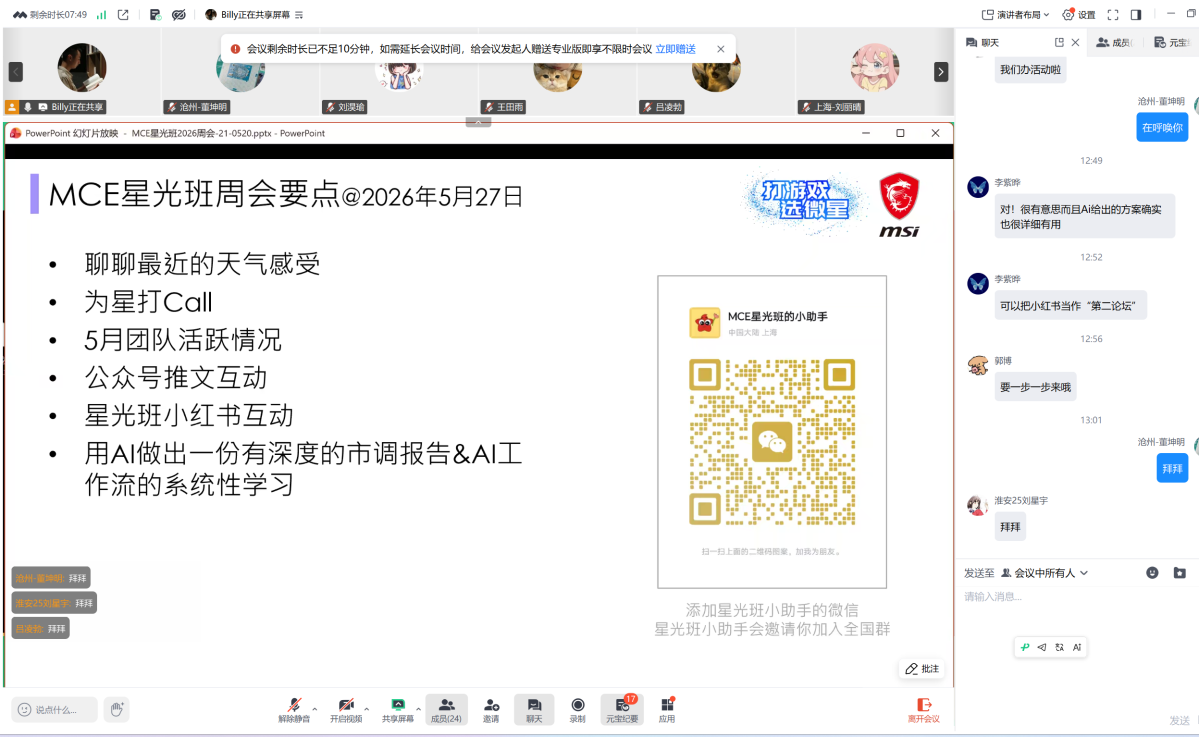Switch to the 聊天 tab
The height and width of the screenshot is (737, 1199).
(983, 42)
